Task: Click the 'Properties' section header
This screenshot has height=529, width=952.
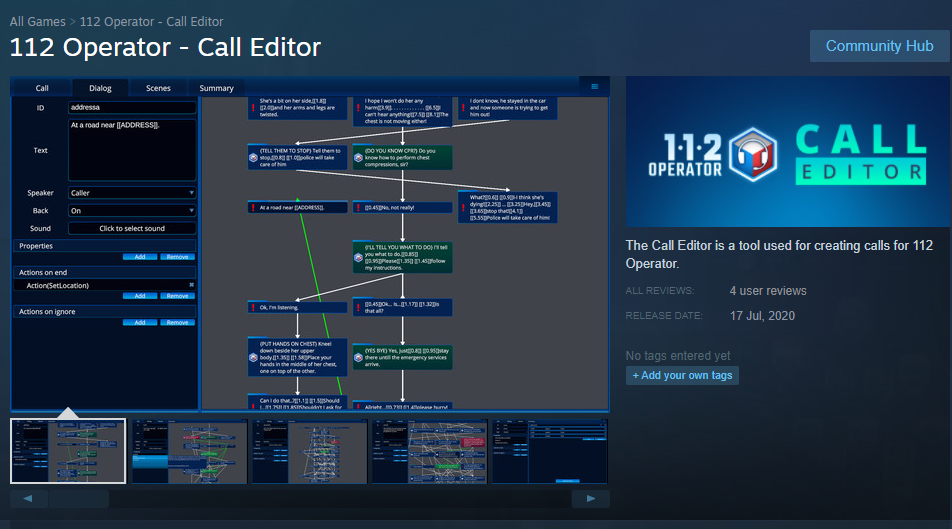Action: (104, 246)
